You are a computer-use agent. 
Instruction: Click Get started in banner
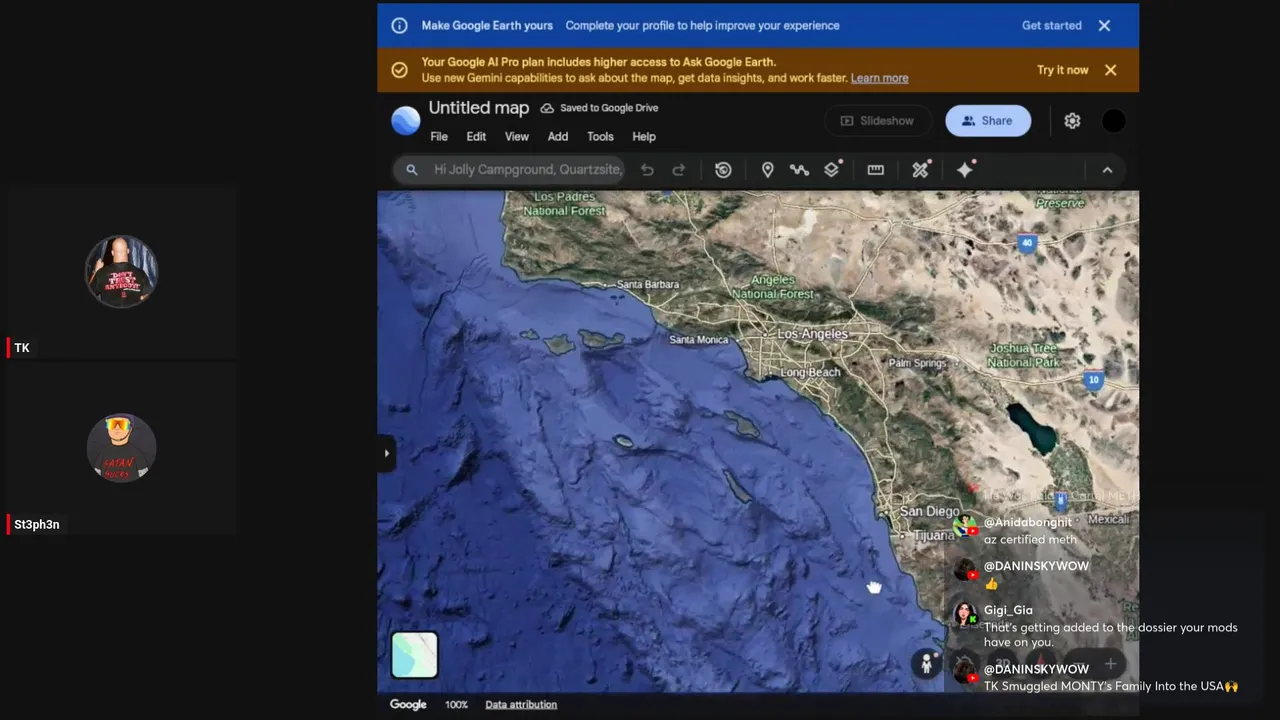(1052, 26)
